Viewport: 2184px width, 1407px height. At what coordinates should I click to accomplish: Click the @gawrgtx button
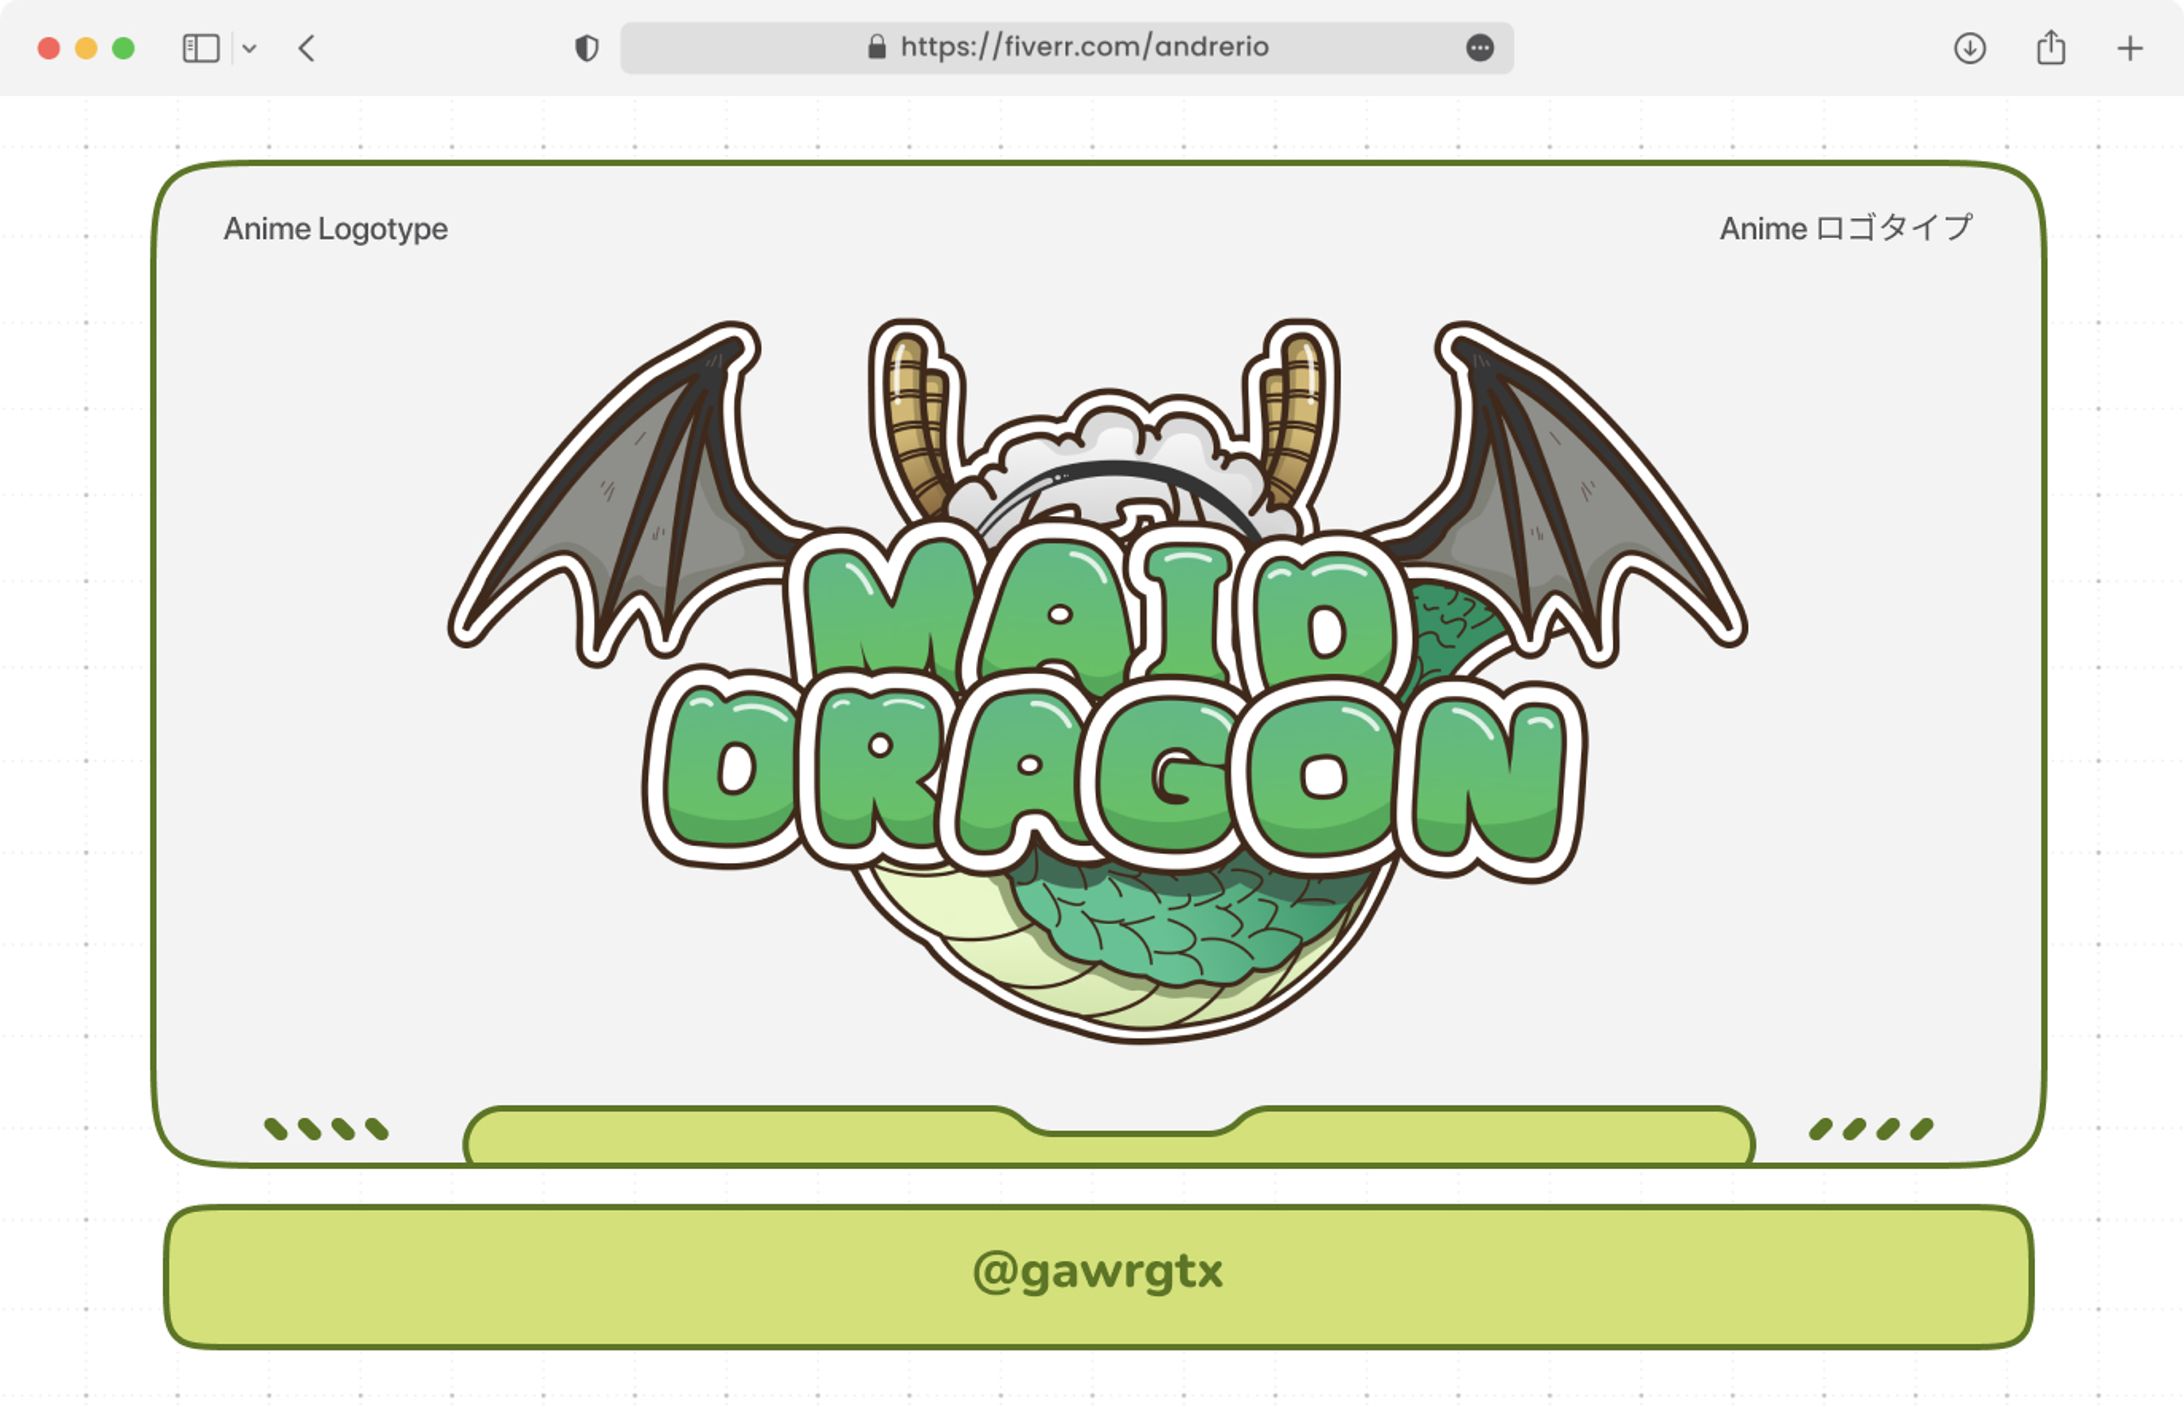(x=1092, y=1272)
